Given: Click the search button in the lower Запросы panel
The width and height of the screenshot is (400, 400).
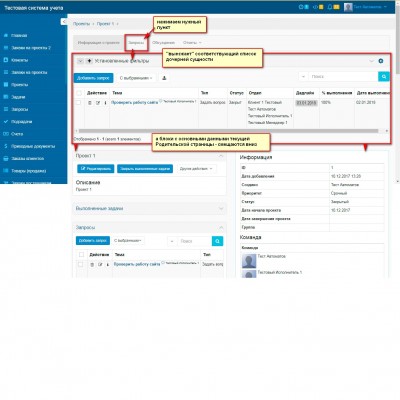Looking at the screenshot, I should (217, 241).
